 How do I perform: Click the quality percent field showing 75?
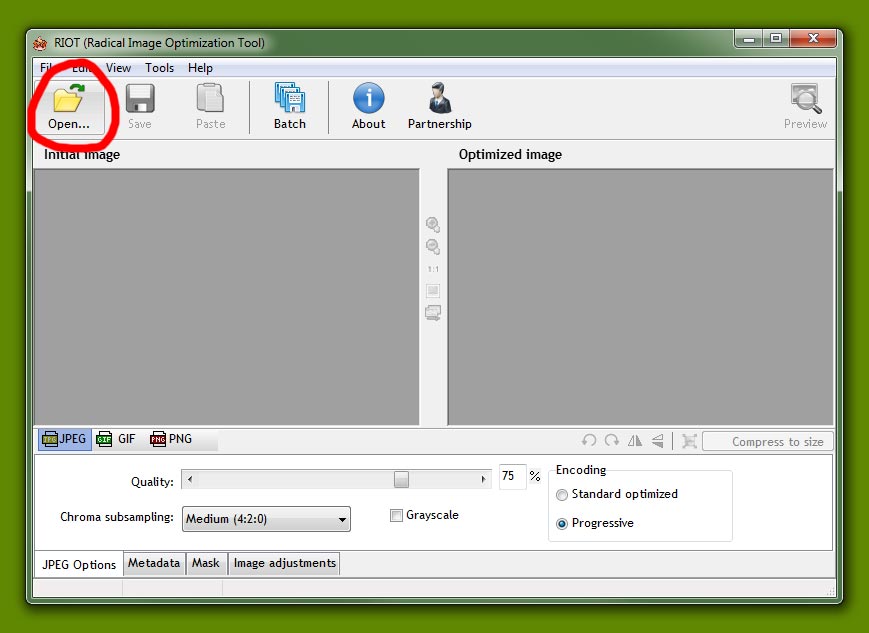point(513,477)
